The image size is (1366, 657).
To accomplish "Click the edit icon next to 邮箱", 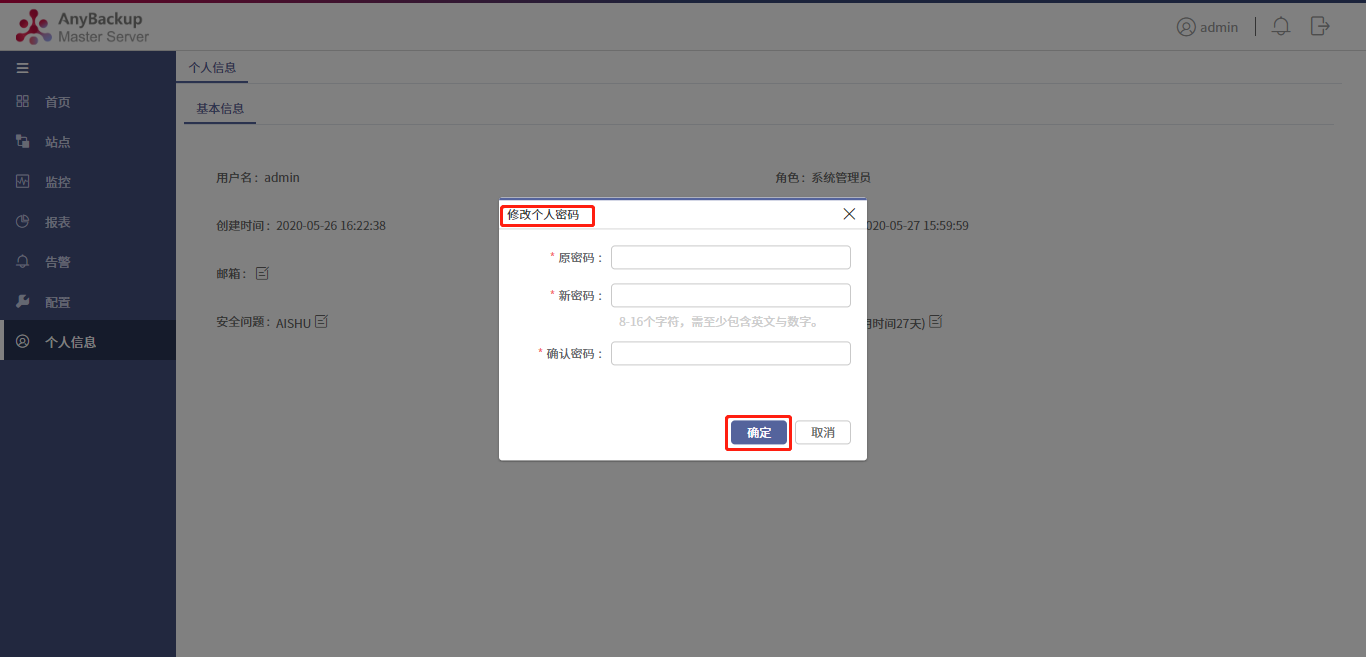I will (x=262, y=273).
